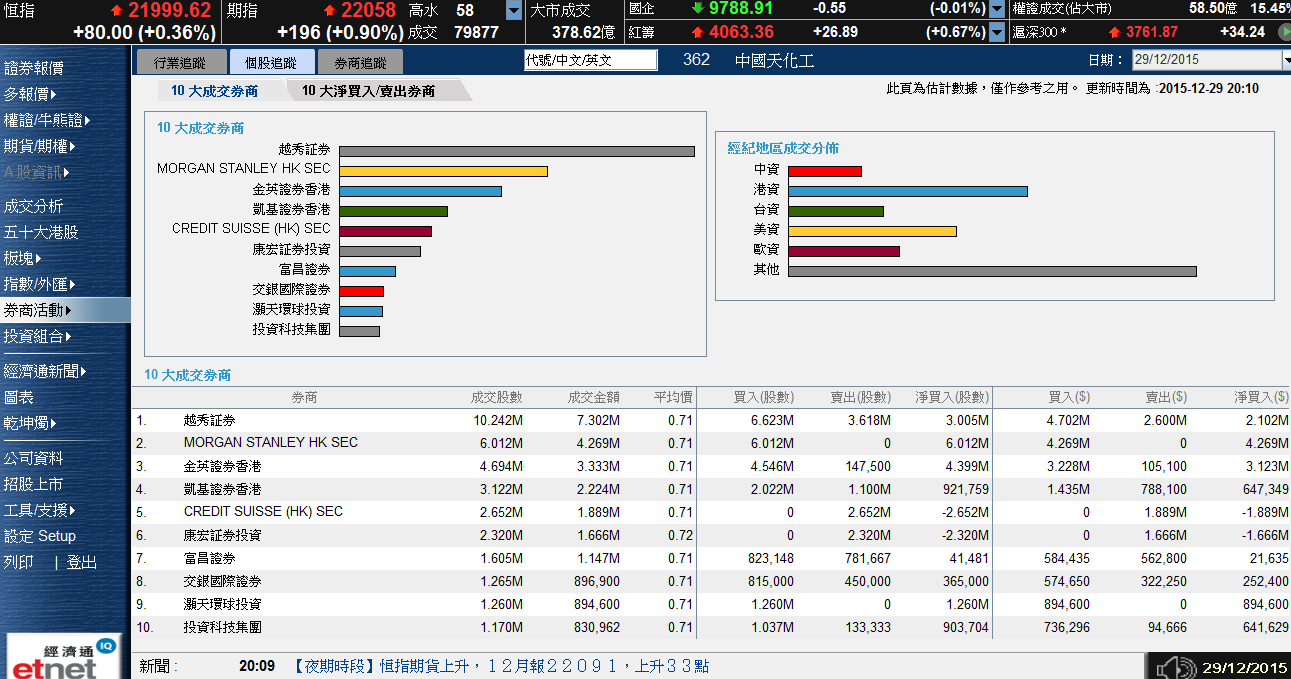Viewport: 1291px width, 679px height.
Task: Click 列印 print link
Action: tap(19, 563)
